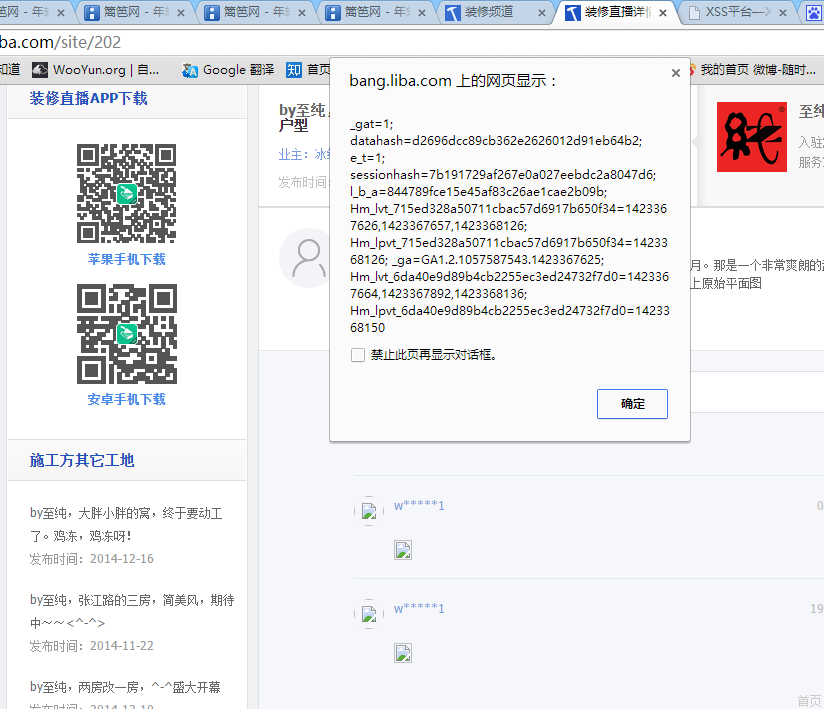
Task: Click the dialog title bang.liba.com 上的网页显示
Action: point(453,81)
